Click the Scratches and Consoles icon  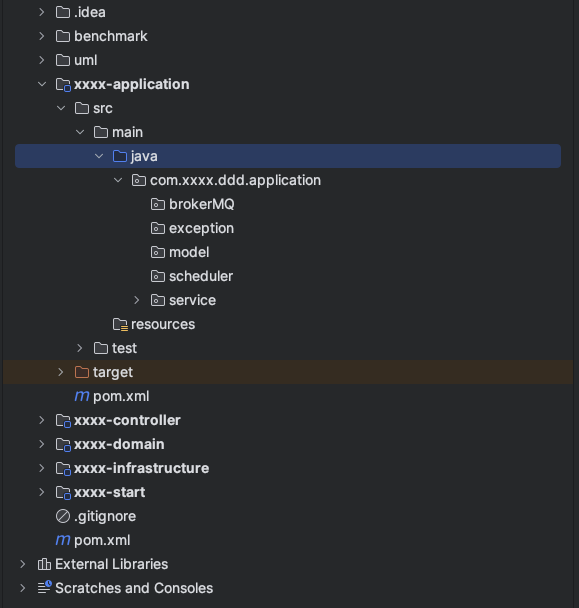(44, 587)
